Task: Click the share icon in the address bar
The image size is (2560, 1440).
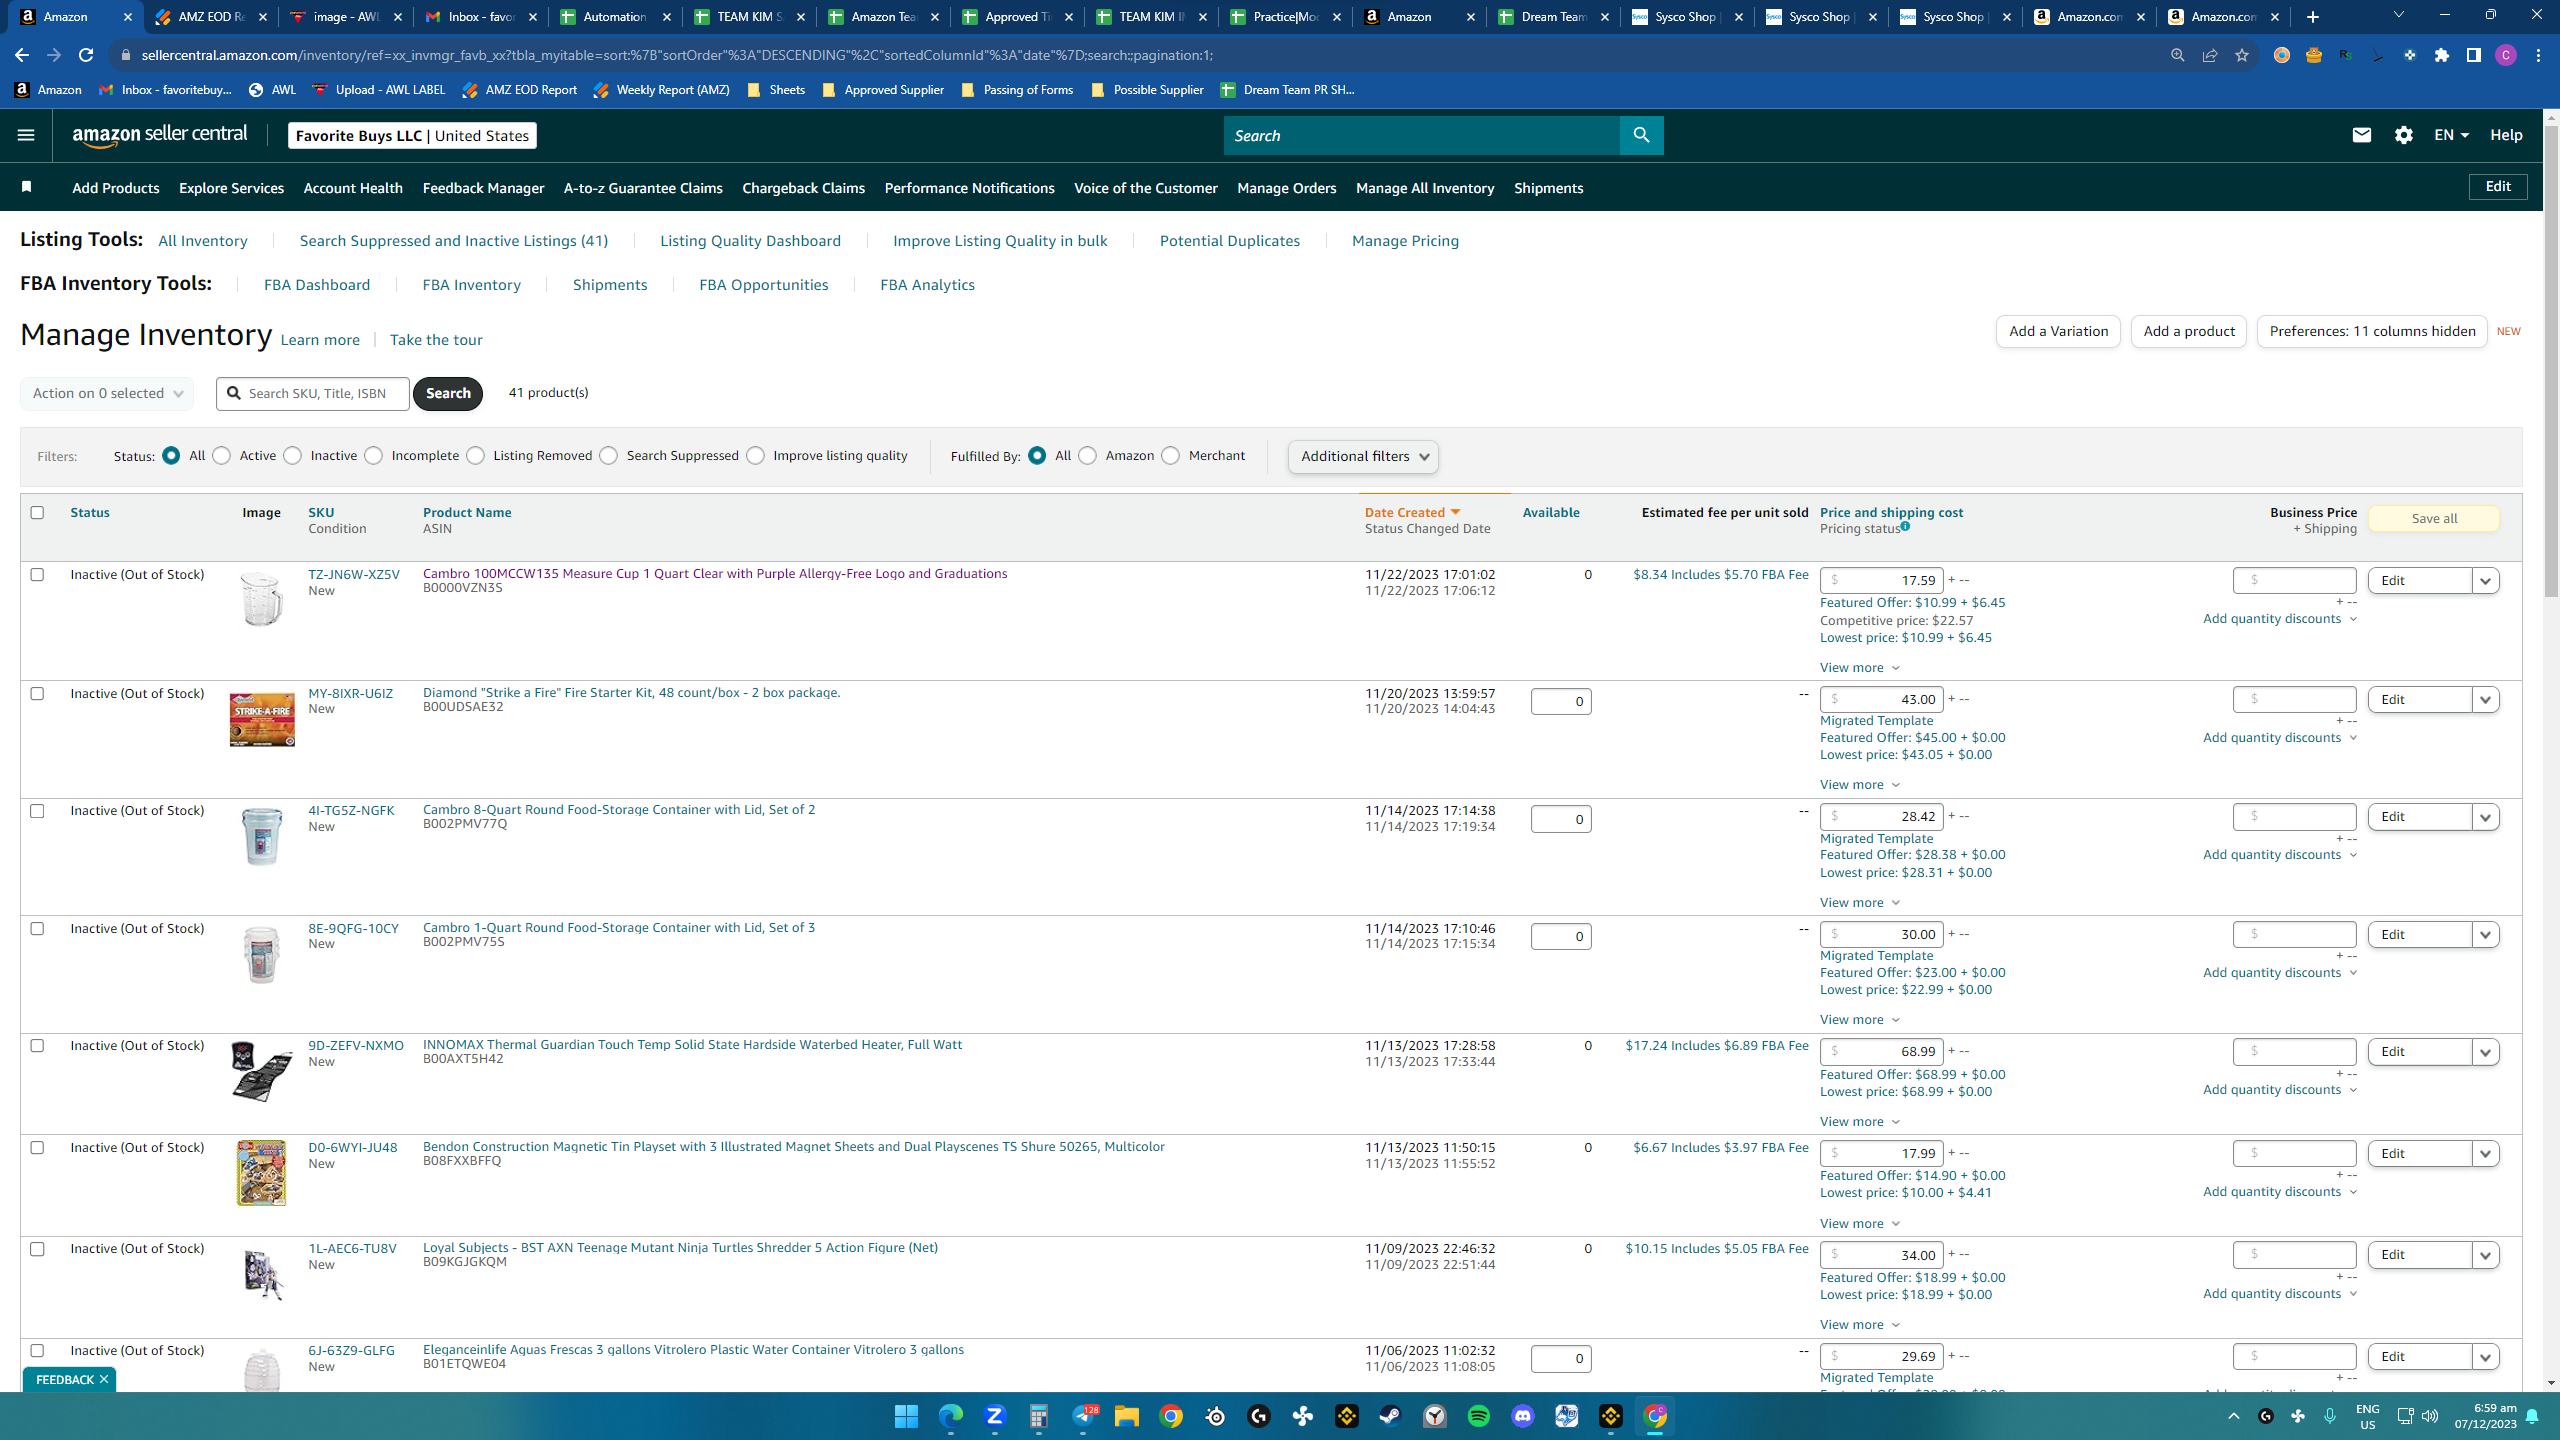Action: tap(2209, 55)
